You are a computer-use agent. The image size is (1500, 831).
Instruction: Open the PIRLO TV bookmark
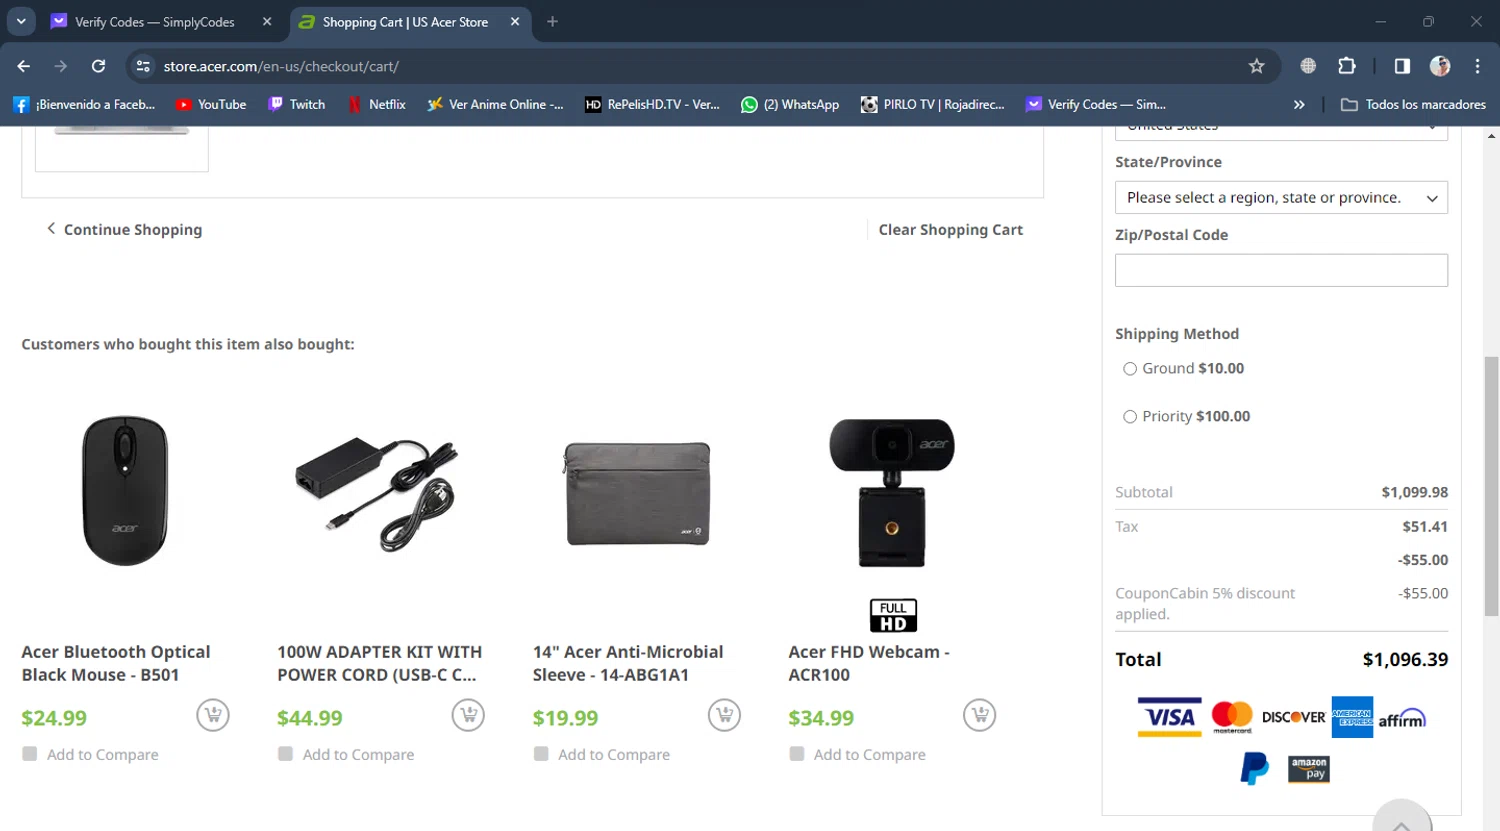click(933, 104)
